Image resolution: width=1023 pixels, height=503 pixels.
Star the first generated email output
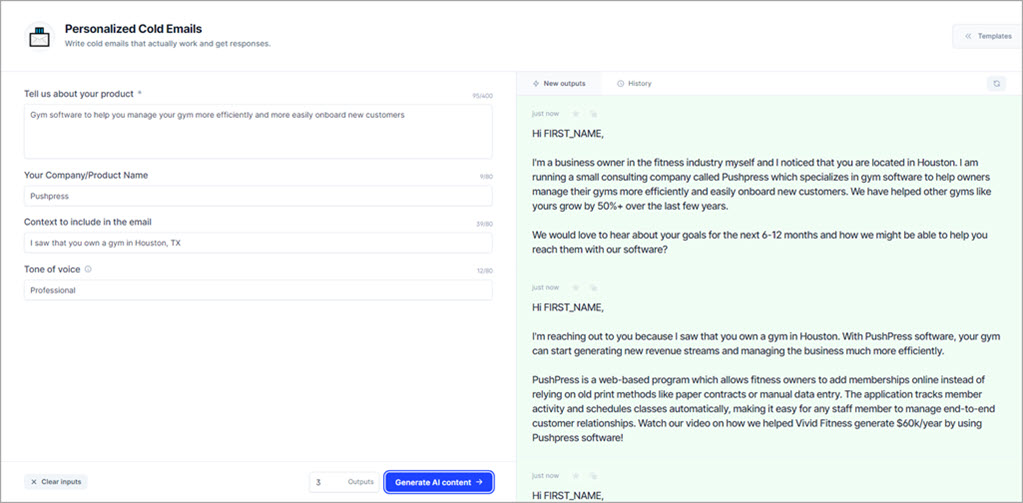click(x=576, y=114)
